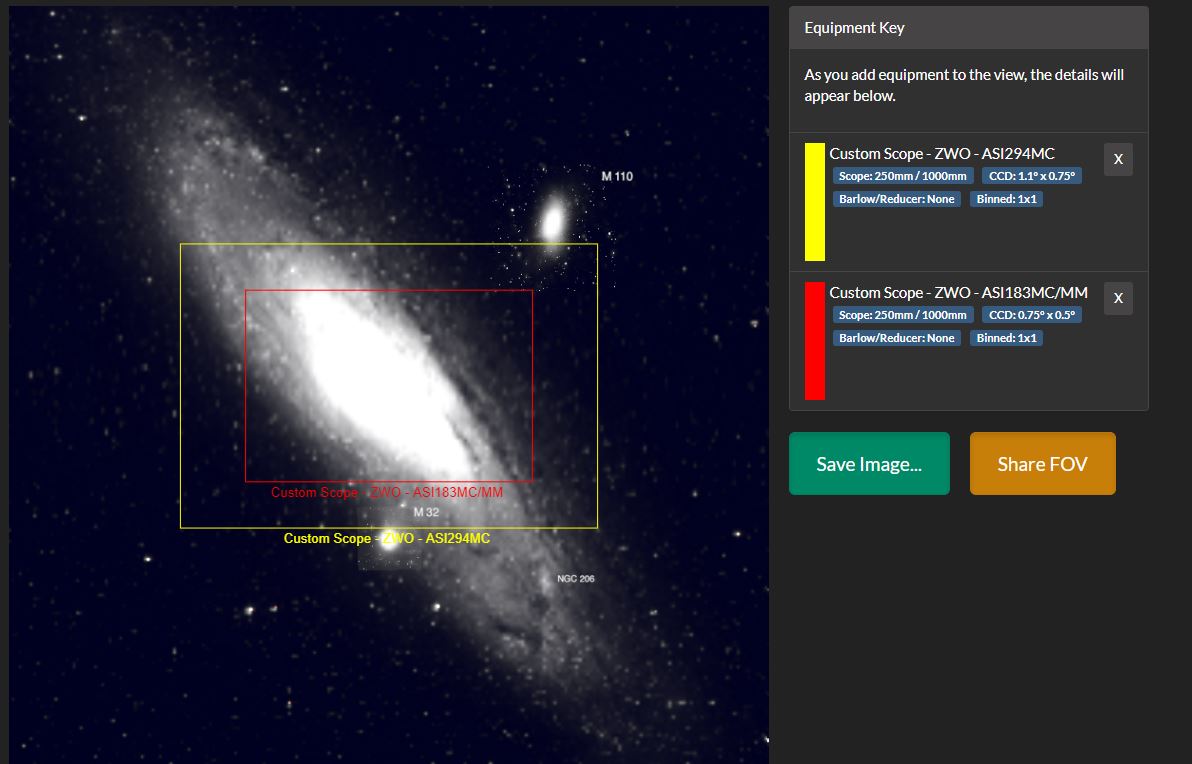Select the Scope badge under the ASI183MC/MM entry

(x=902, y=315)
